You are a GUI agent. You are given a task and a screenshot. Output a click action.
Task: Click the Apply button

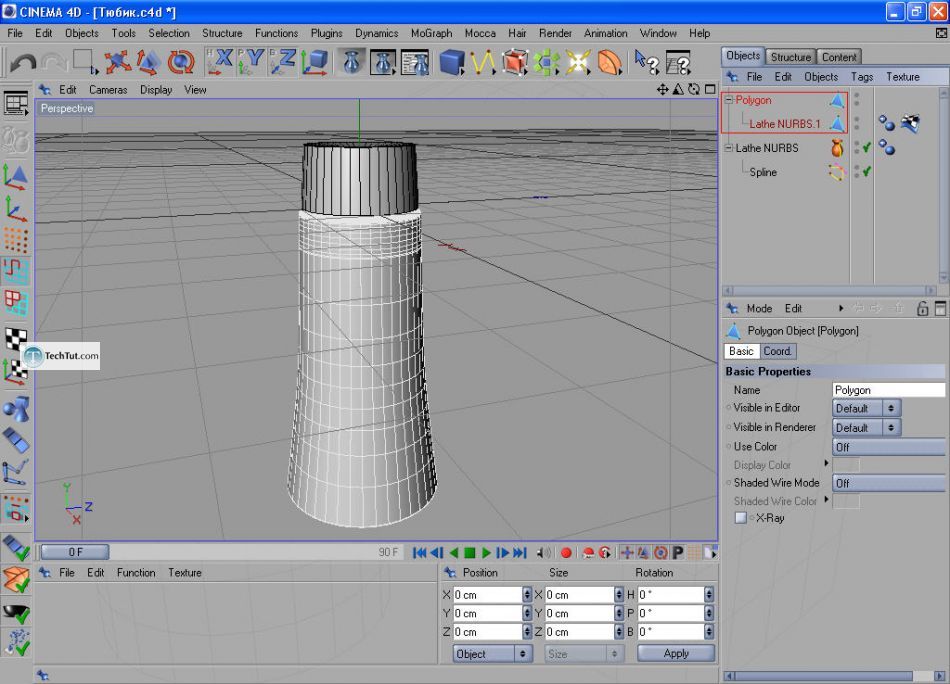click(x=676, y=653)
